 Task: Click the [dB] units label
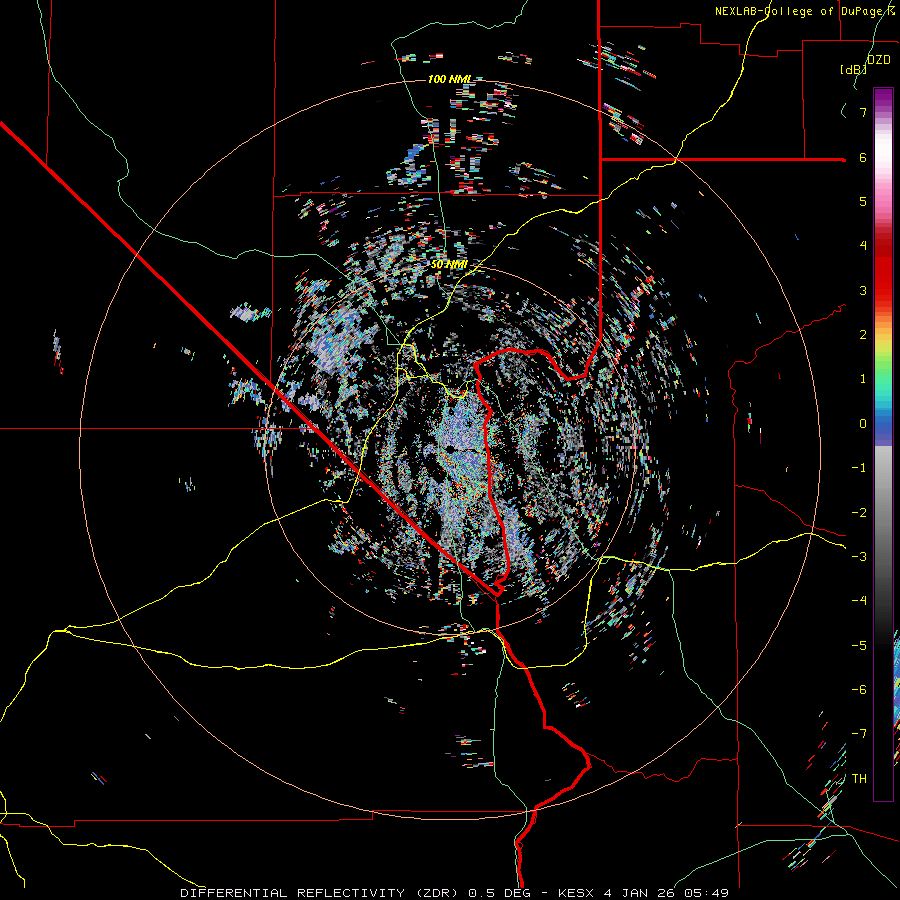(854, 69)
